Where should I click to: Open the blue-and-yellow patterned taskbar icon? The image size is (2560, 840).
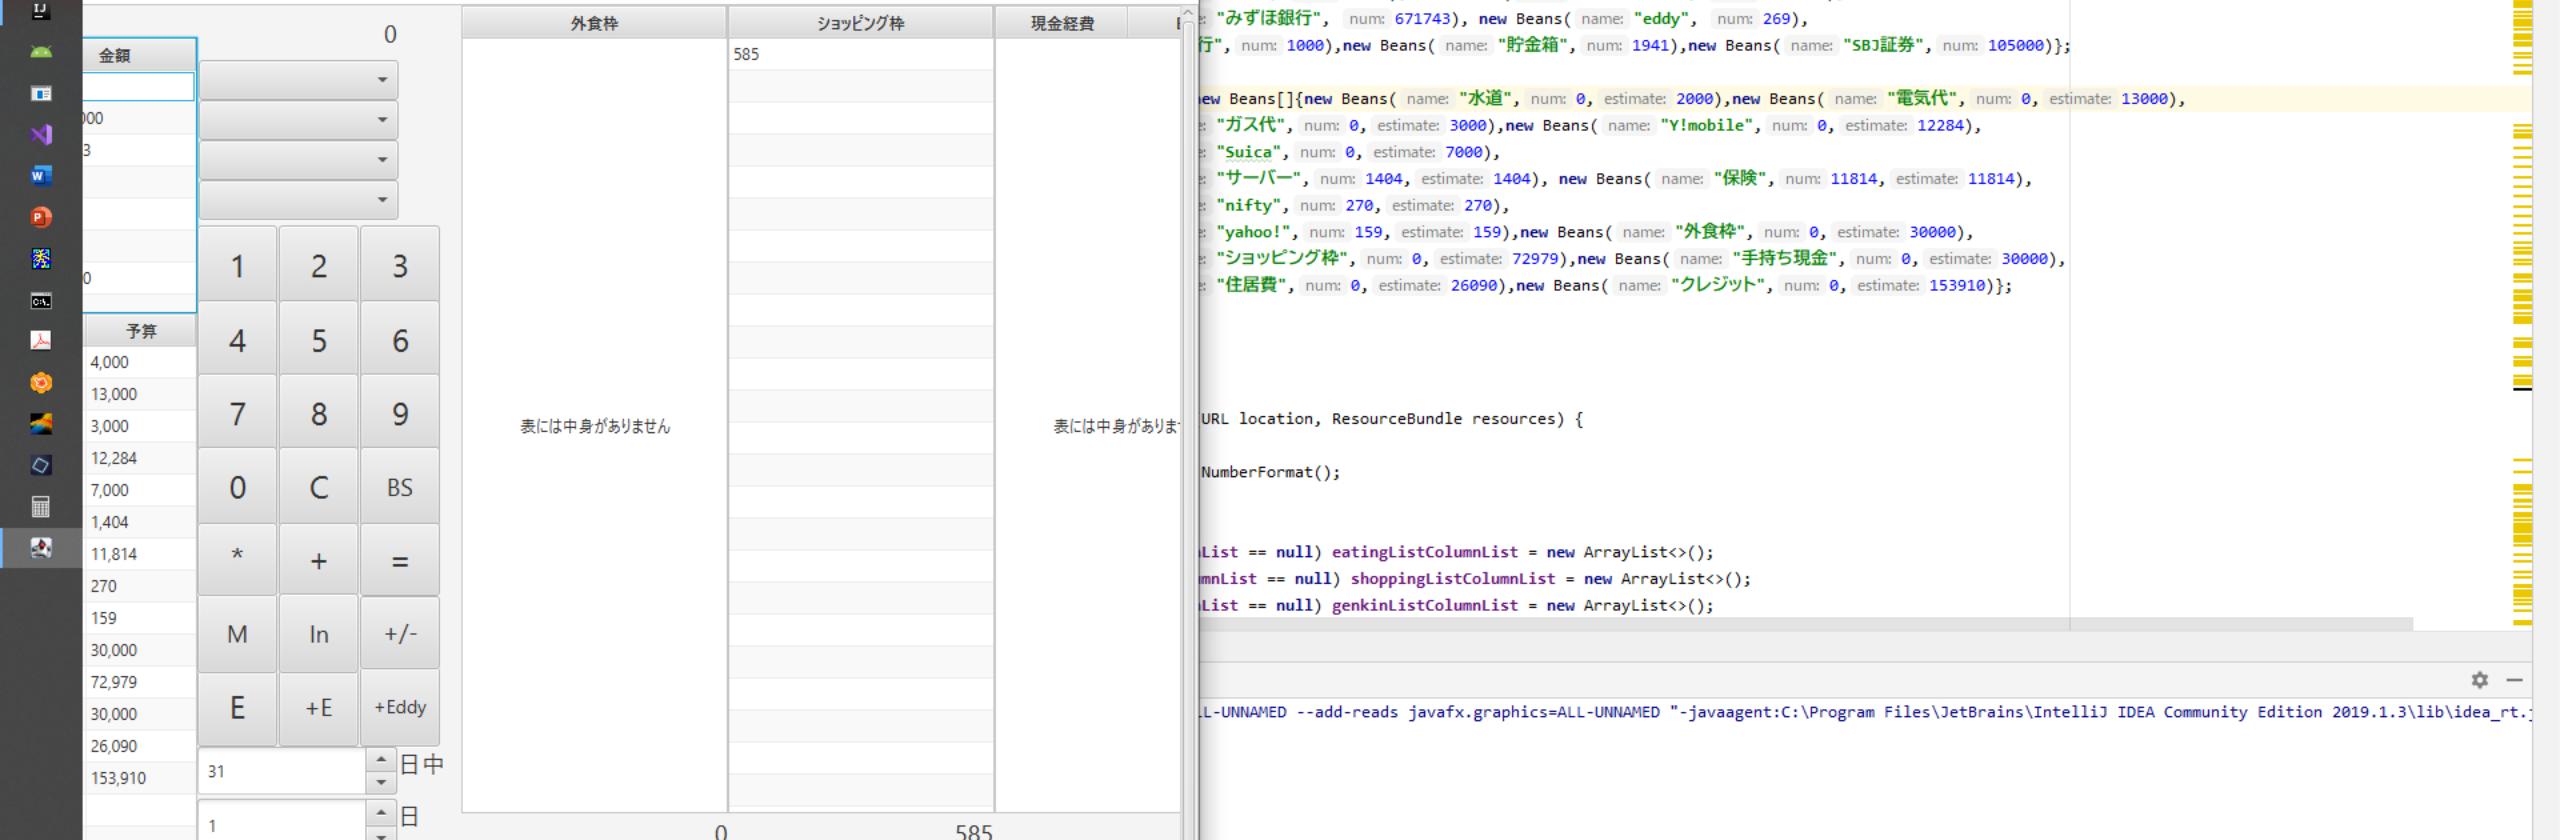(x=41, y=259)
